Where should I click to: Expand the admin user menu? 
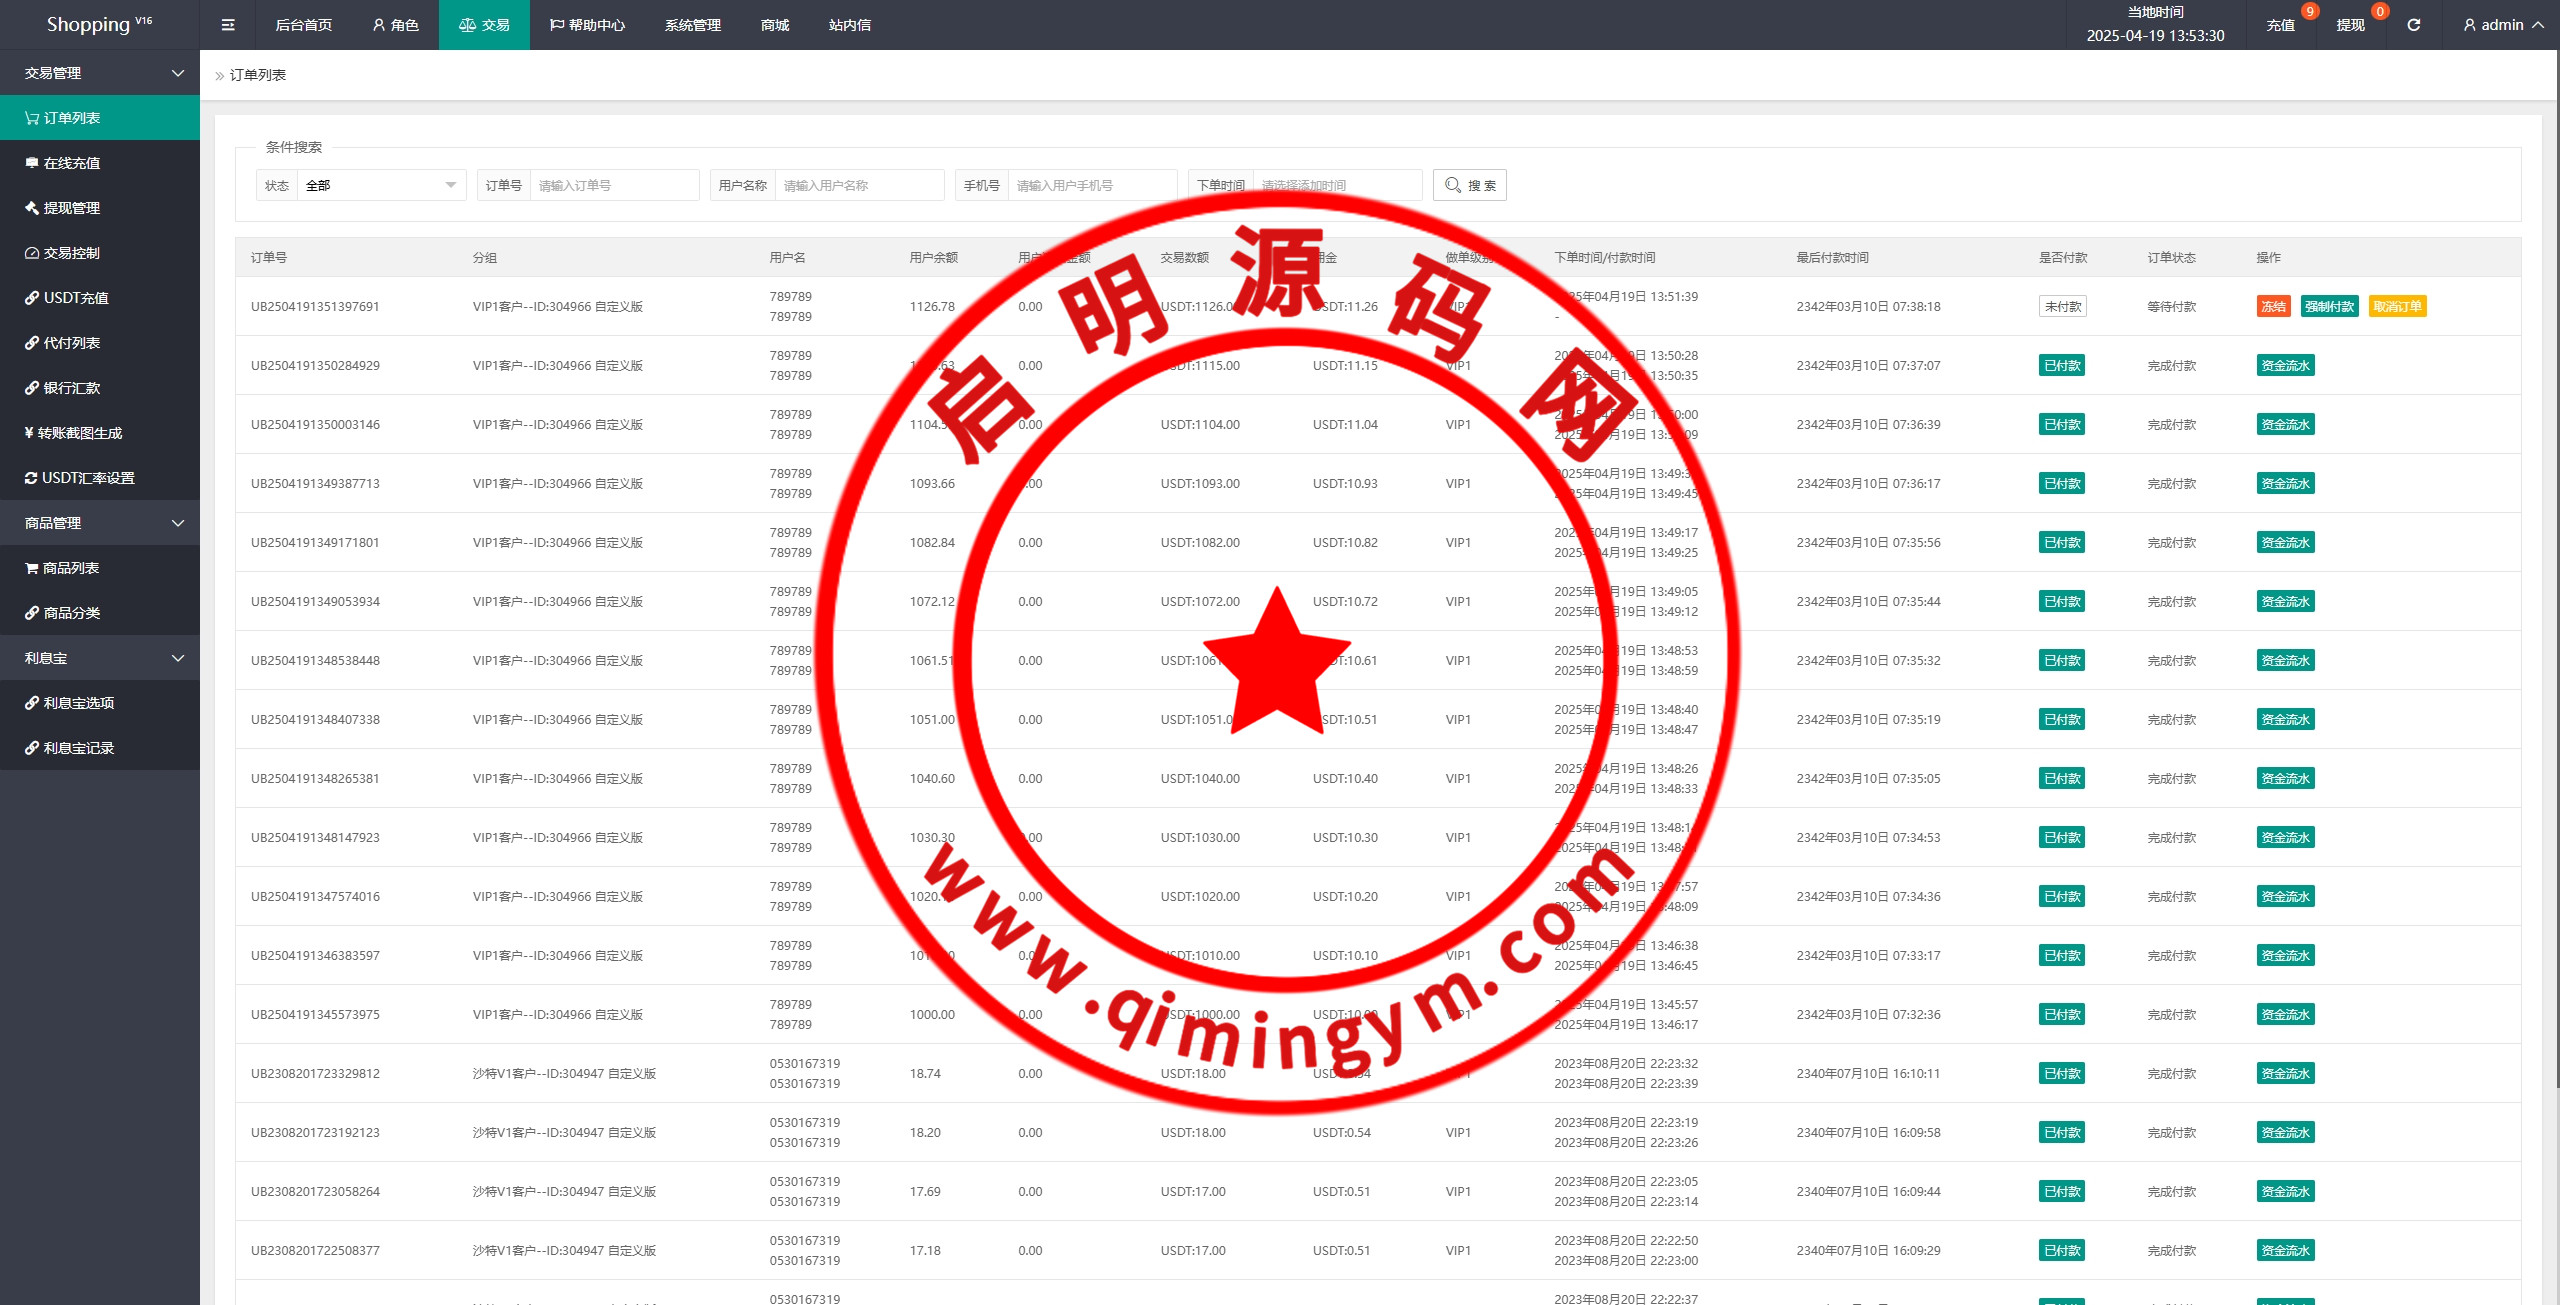coord(2503,25)
